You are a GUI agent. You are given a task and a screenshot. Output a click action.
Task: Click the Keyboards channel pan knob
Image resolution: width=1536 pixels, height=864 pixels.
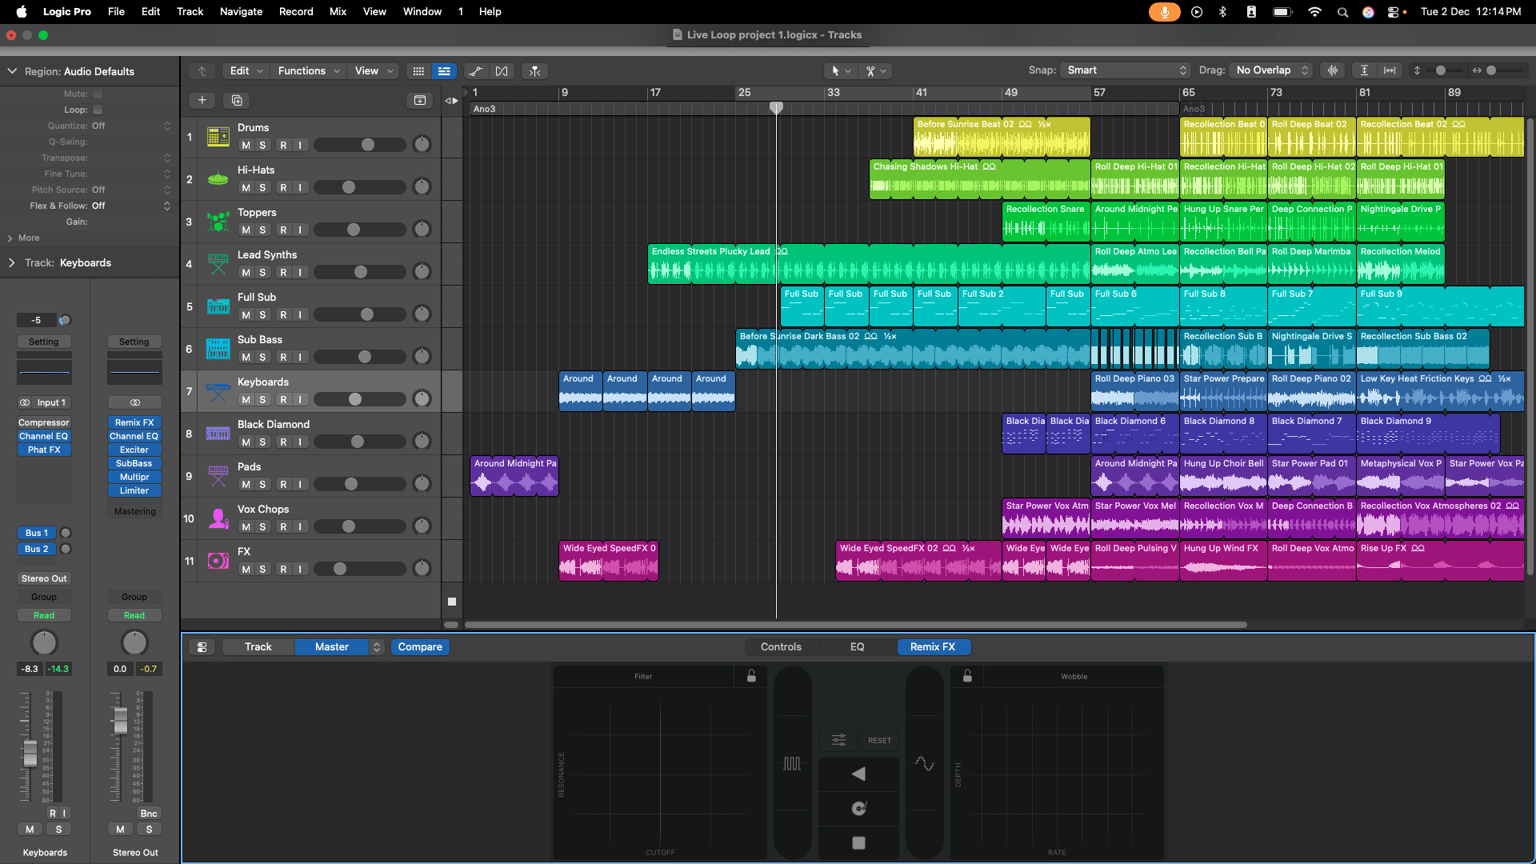(x=44, y=642)
